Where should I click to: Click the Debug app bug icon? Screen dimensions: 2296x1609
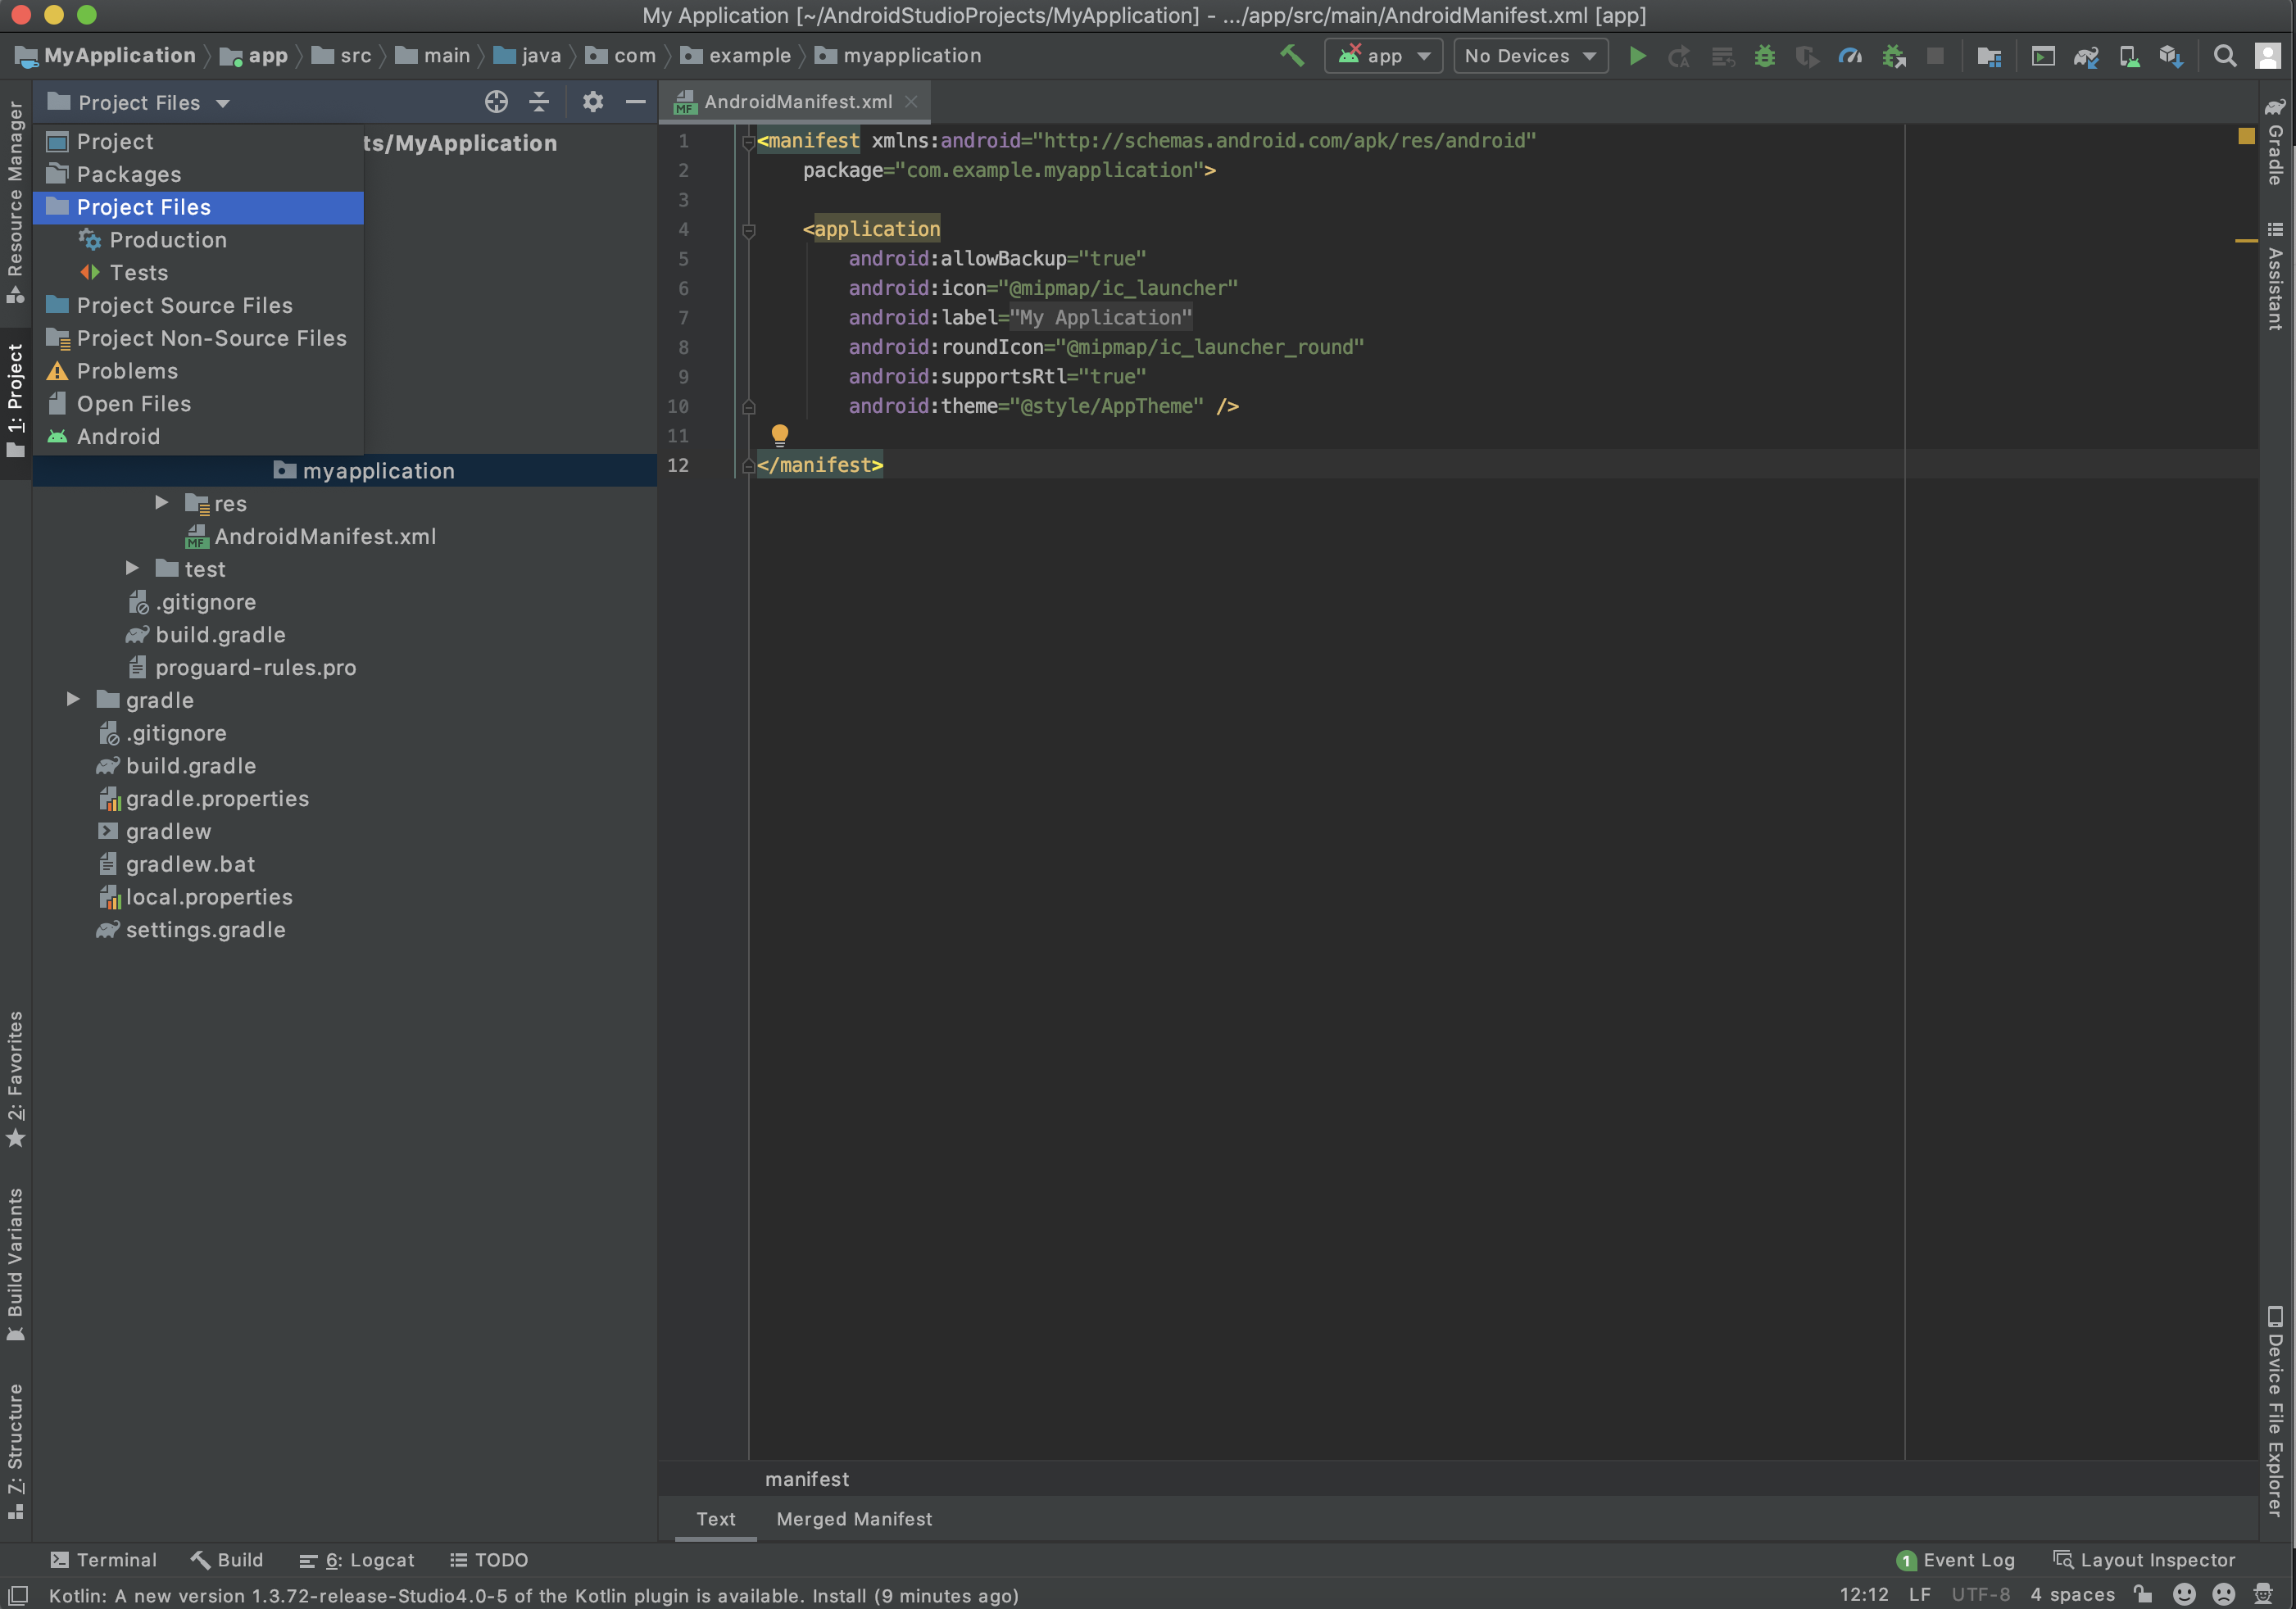pos(1765,56)
